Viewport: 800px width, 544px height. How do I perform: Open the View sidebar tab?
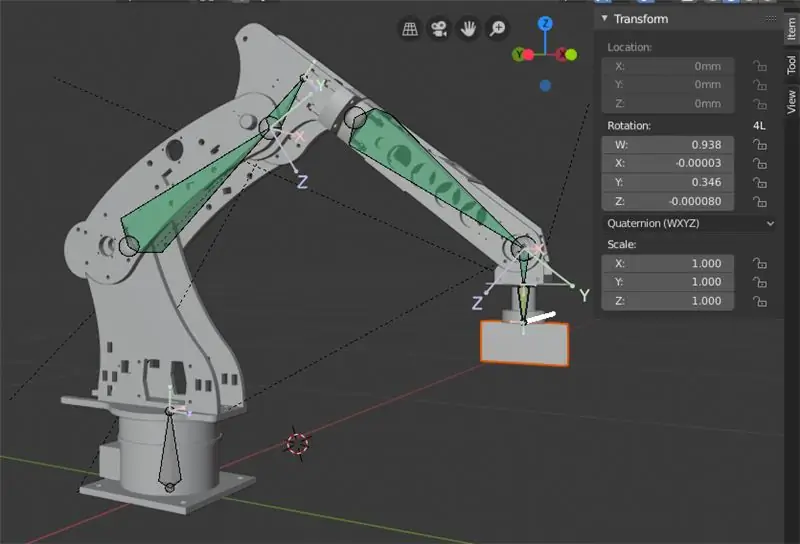coord(791,101)
